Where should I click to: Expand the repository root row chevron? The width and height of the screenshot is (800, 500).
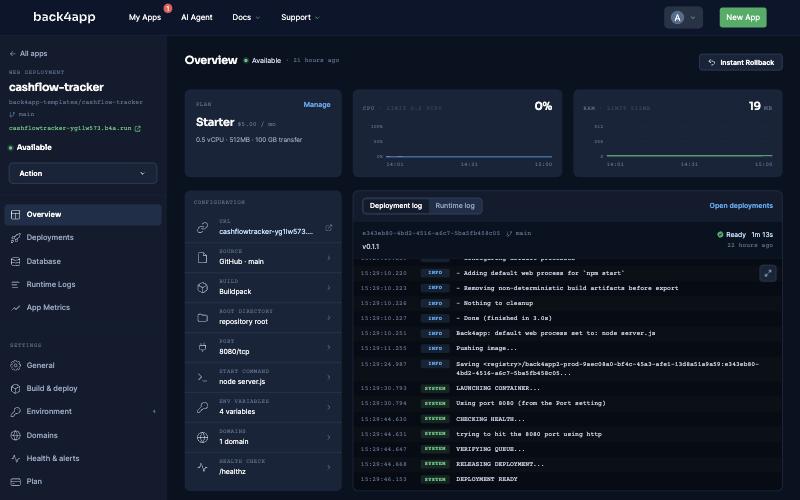[x=329, y=318]
